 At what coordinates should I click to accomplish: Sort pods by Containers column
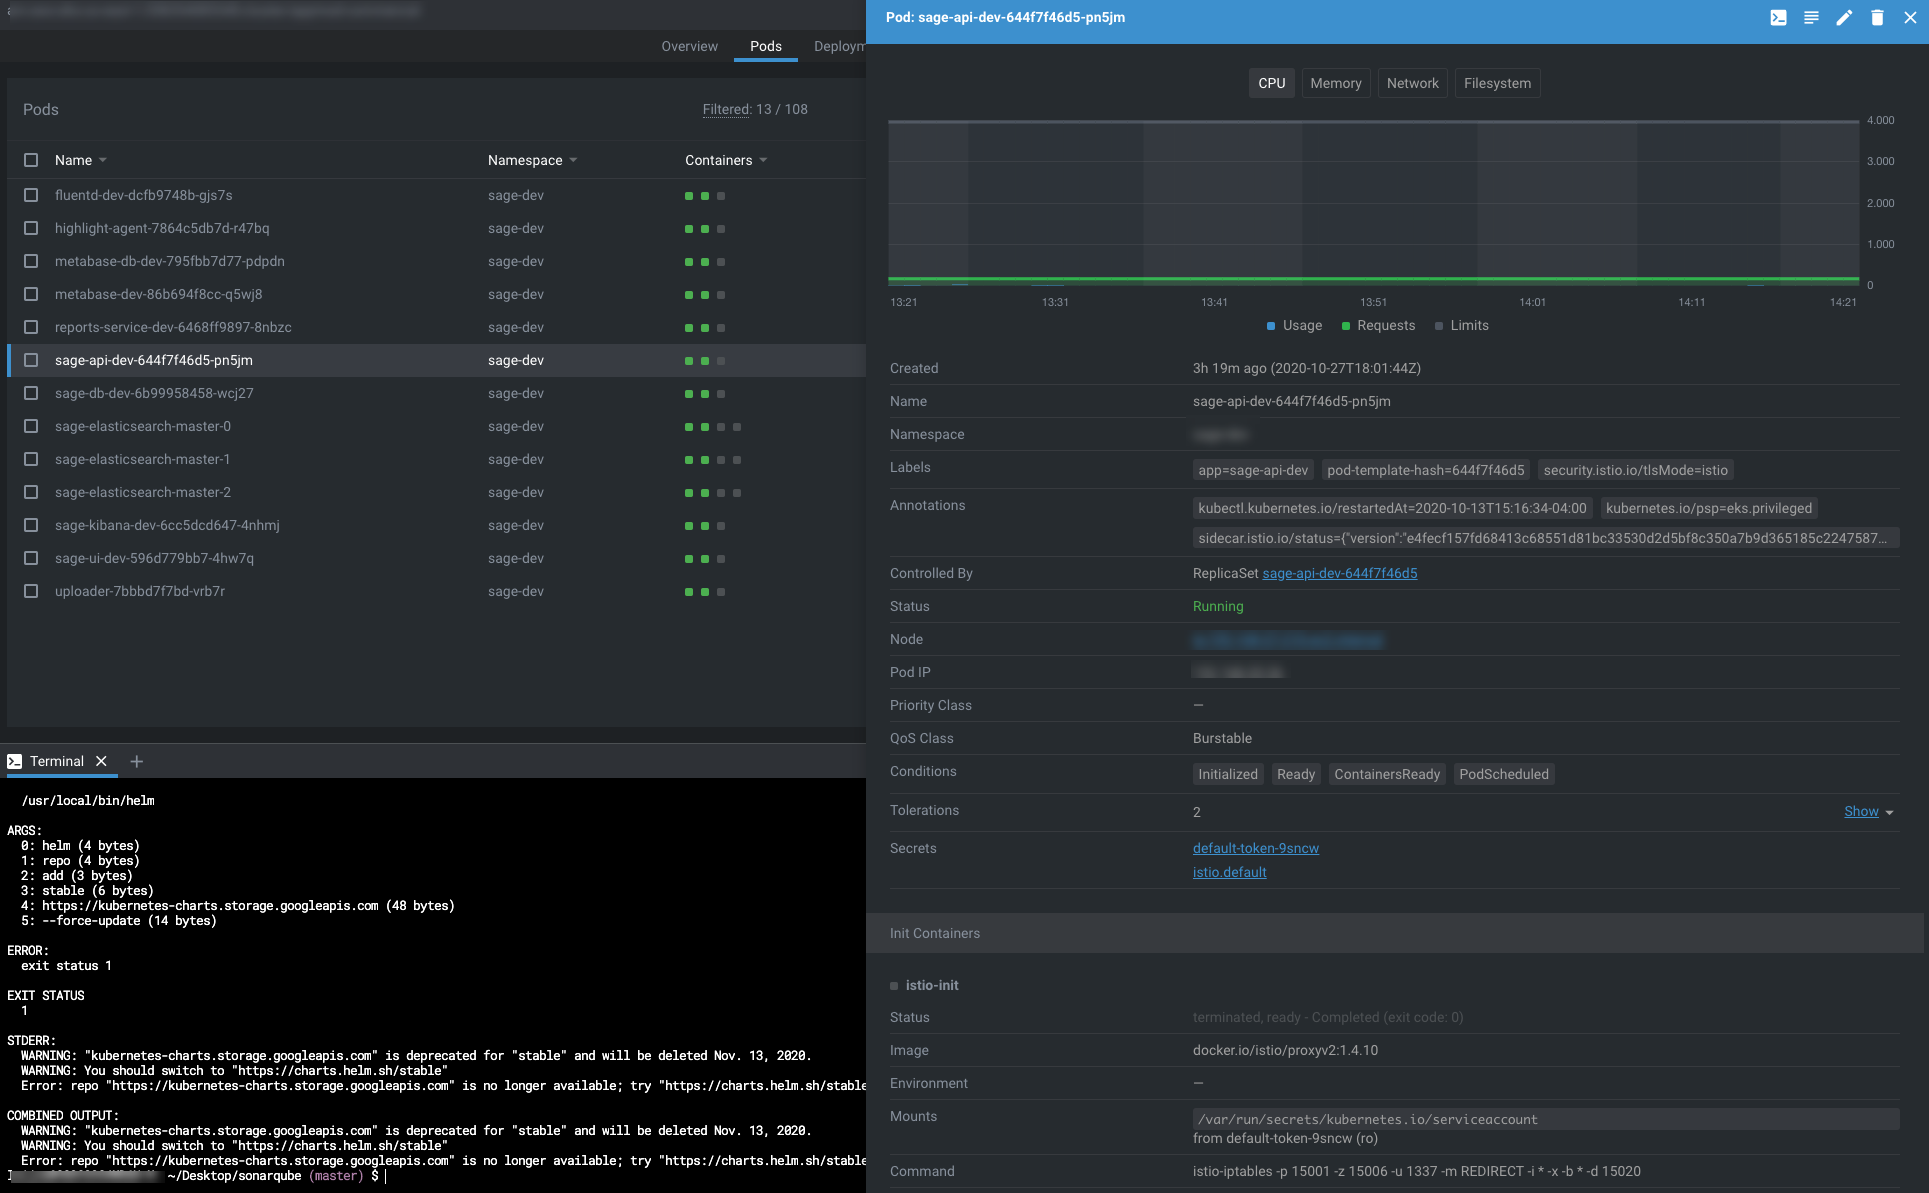(x=726, y=160)
